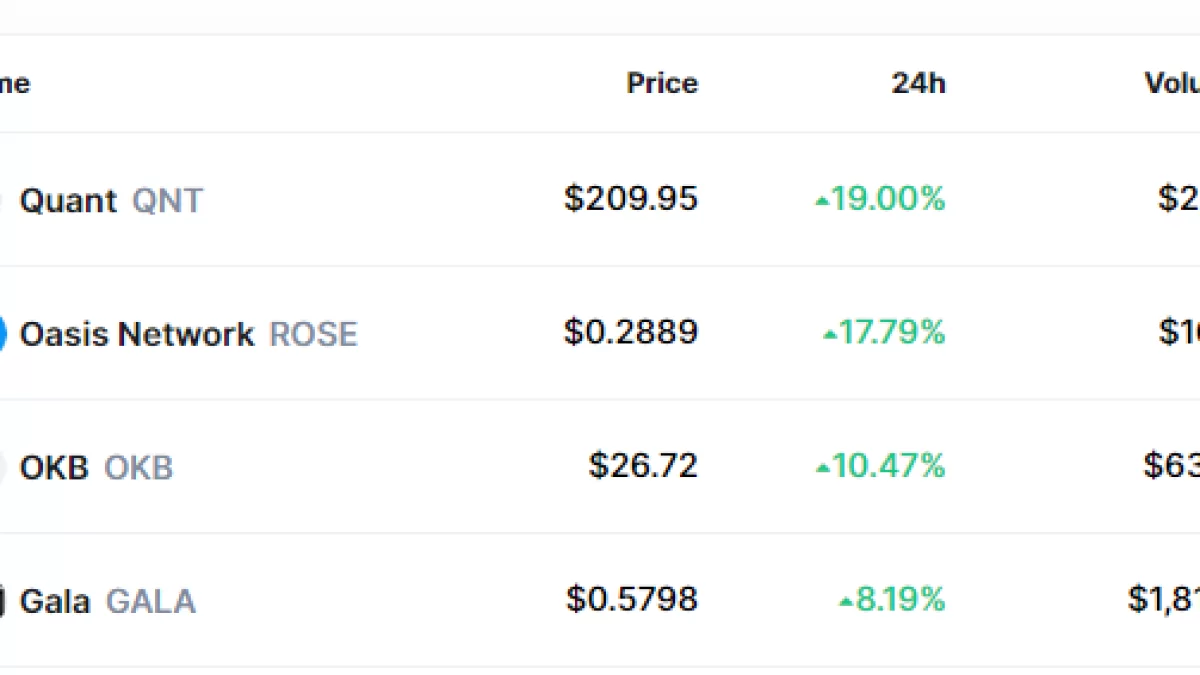The image size is (1200, 675).
Task: Click the GALA ticker symbol
Action: (x=151, y=601)
